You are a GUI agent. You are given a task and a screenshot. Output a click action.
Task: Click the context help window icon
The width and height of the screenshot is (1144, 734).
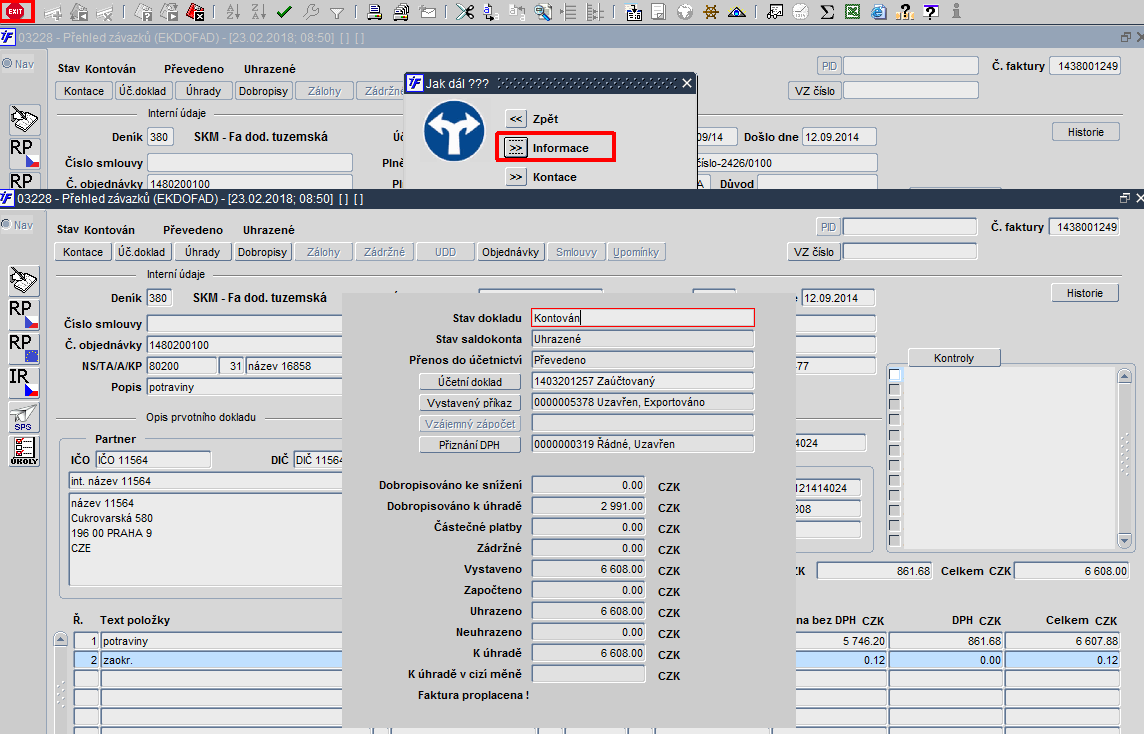coord(931,11)
